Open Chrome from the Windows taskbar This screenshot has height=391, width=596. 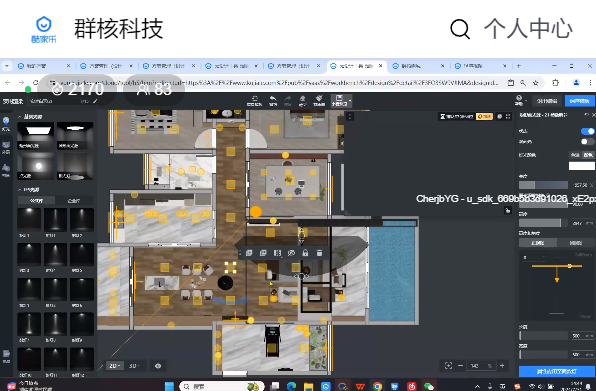point(377,386)
